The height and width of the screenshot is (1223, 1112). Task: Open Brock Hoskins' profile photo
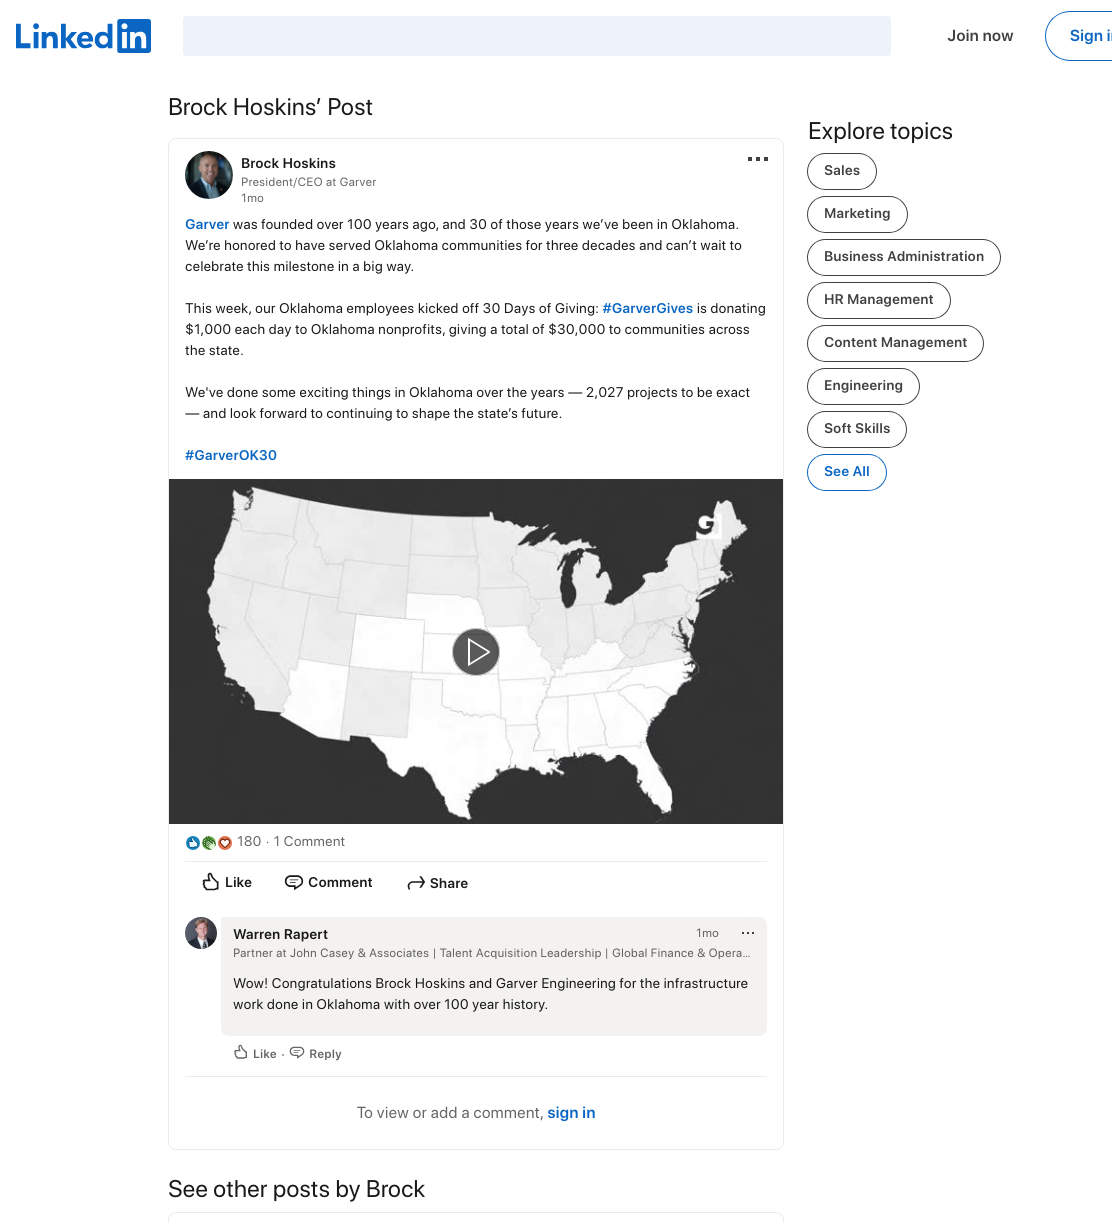pos(209,175)
